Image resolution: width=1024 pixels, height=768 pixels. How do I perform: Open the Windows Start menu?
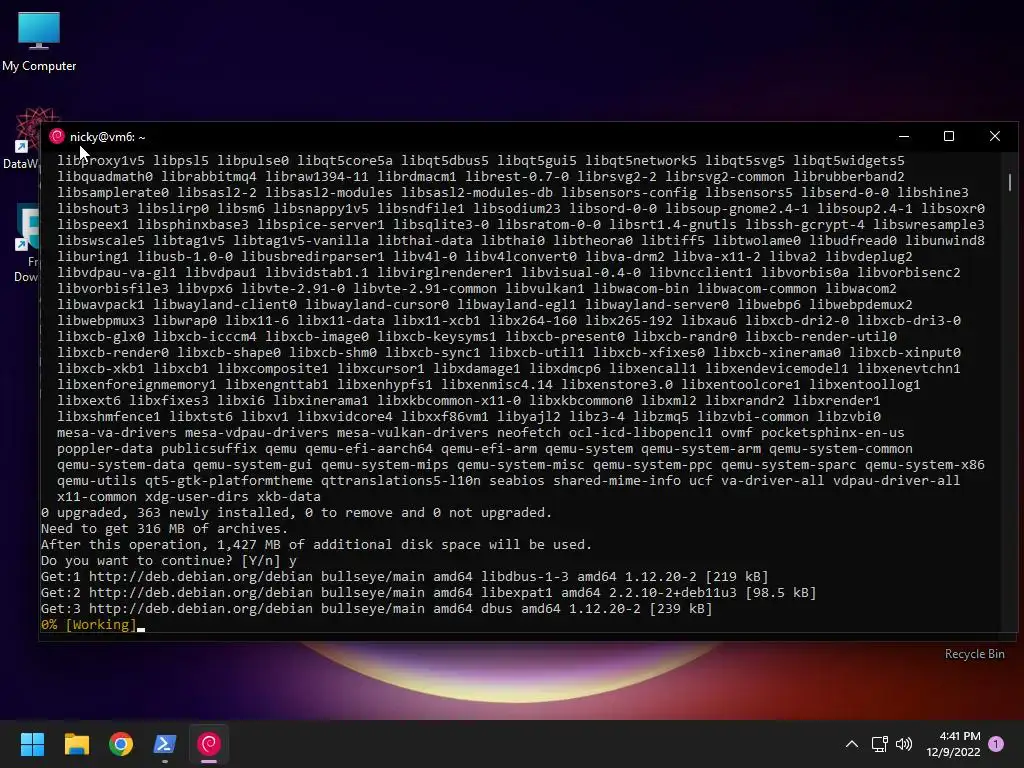[32, 744]
